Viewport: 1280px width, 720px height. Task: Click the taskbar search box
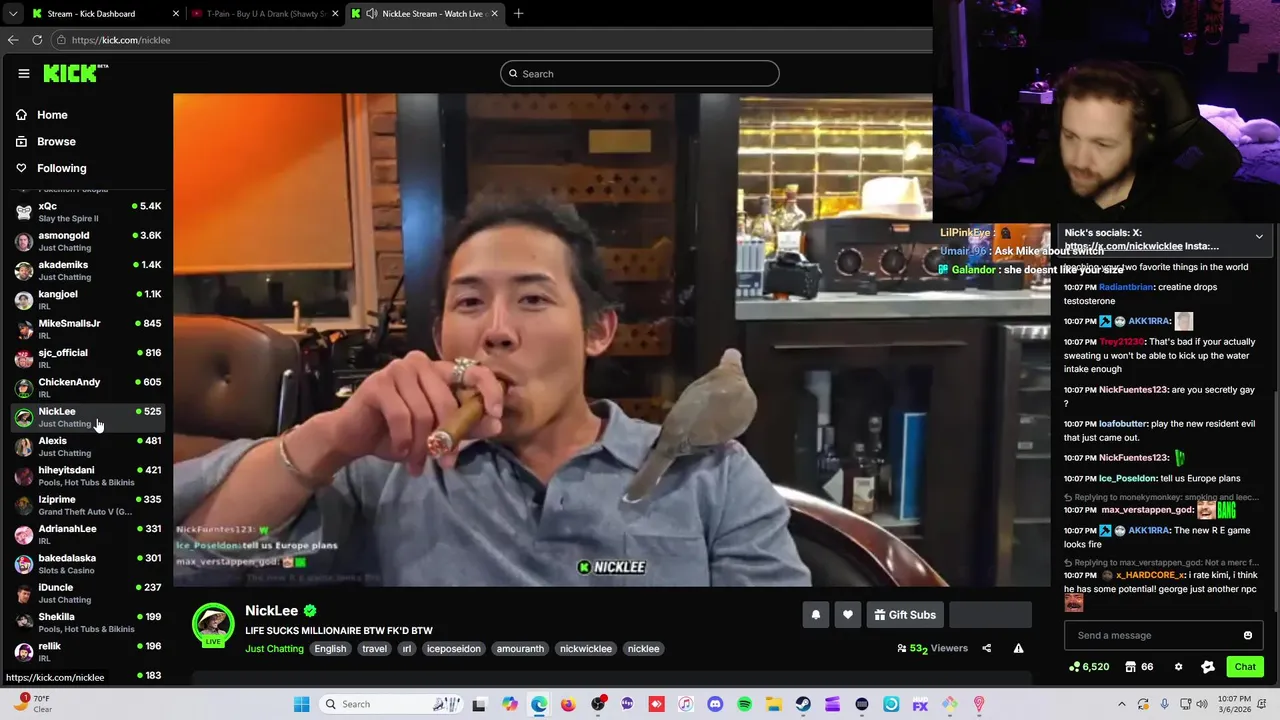click(393, 704)
